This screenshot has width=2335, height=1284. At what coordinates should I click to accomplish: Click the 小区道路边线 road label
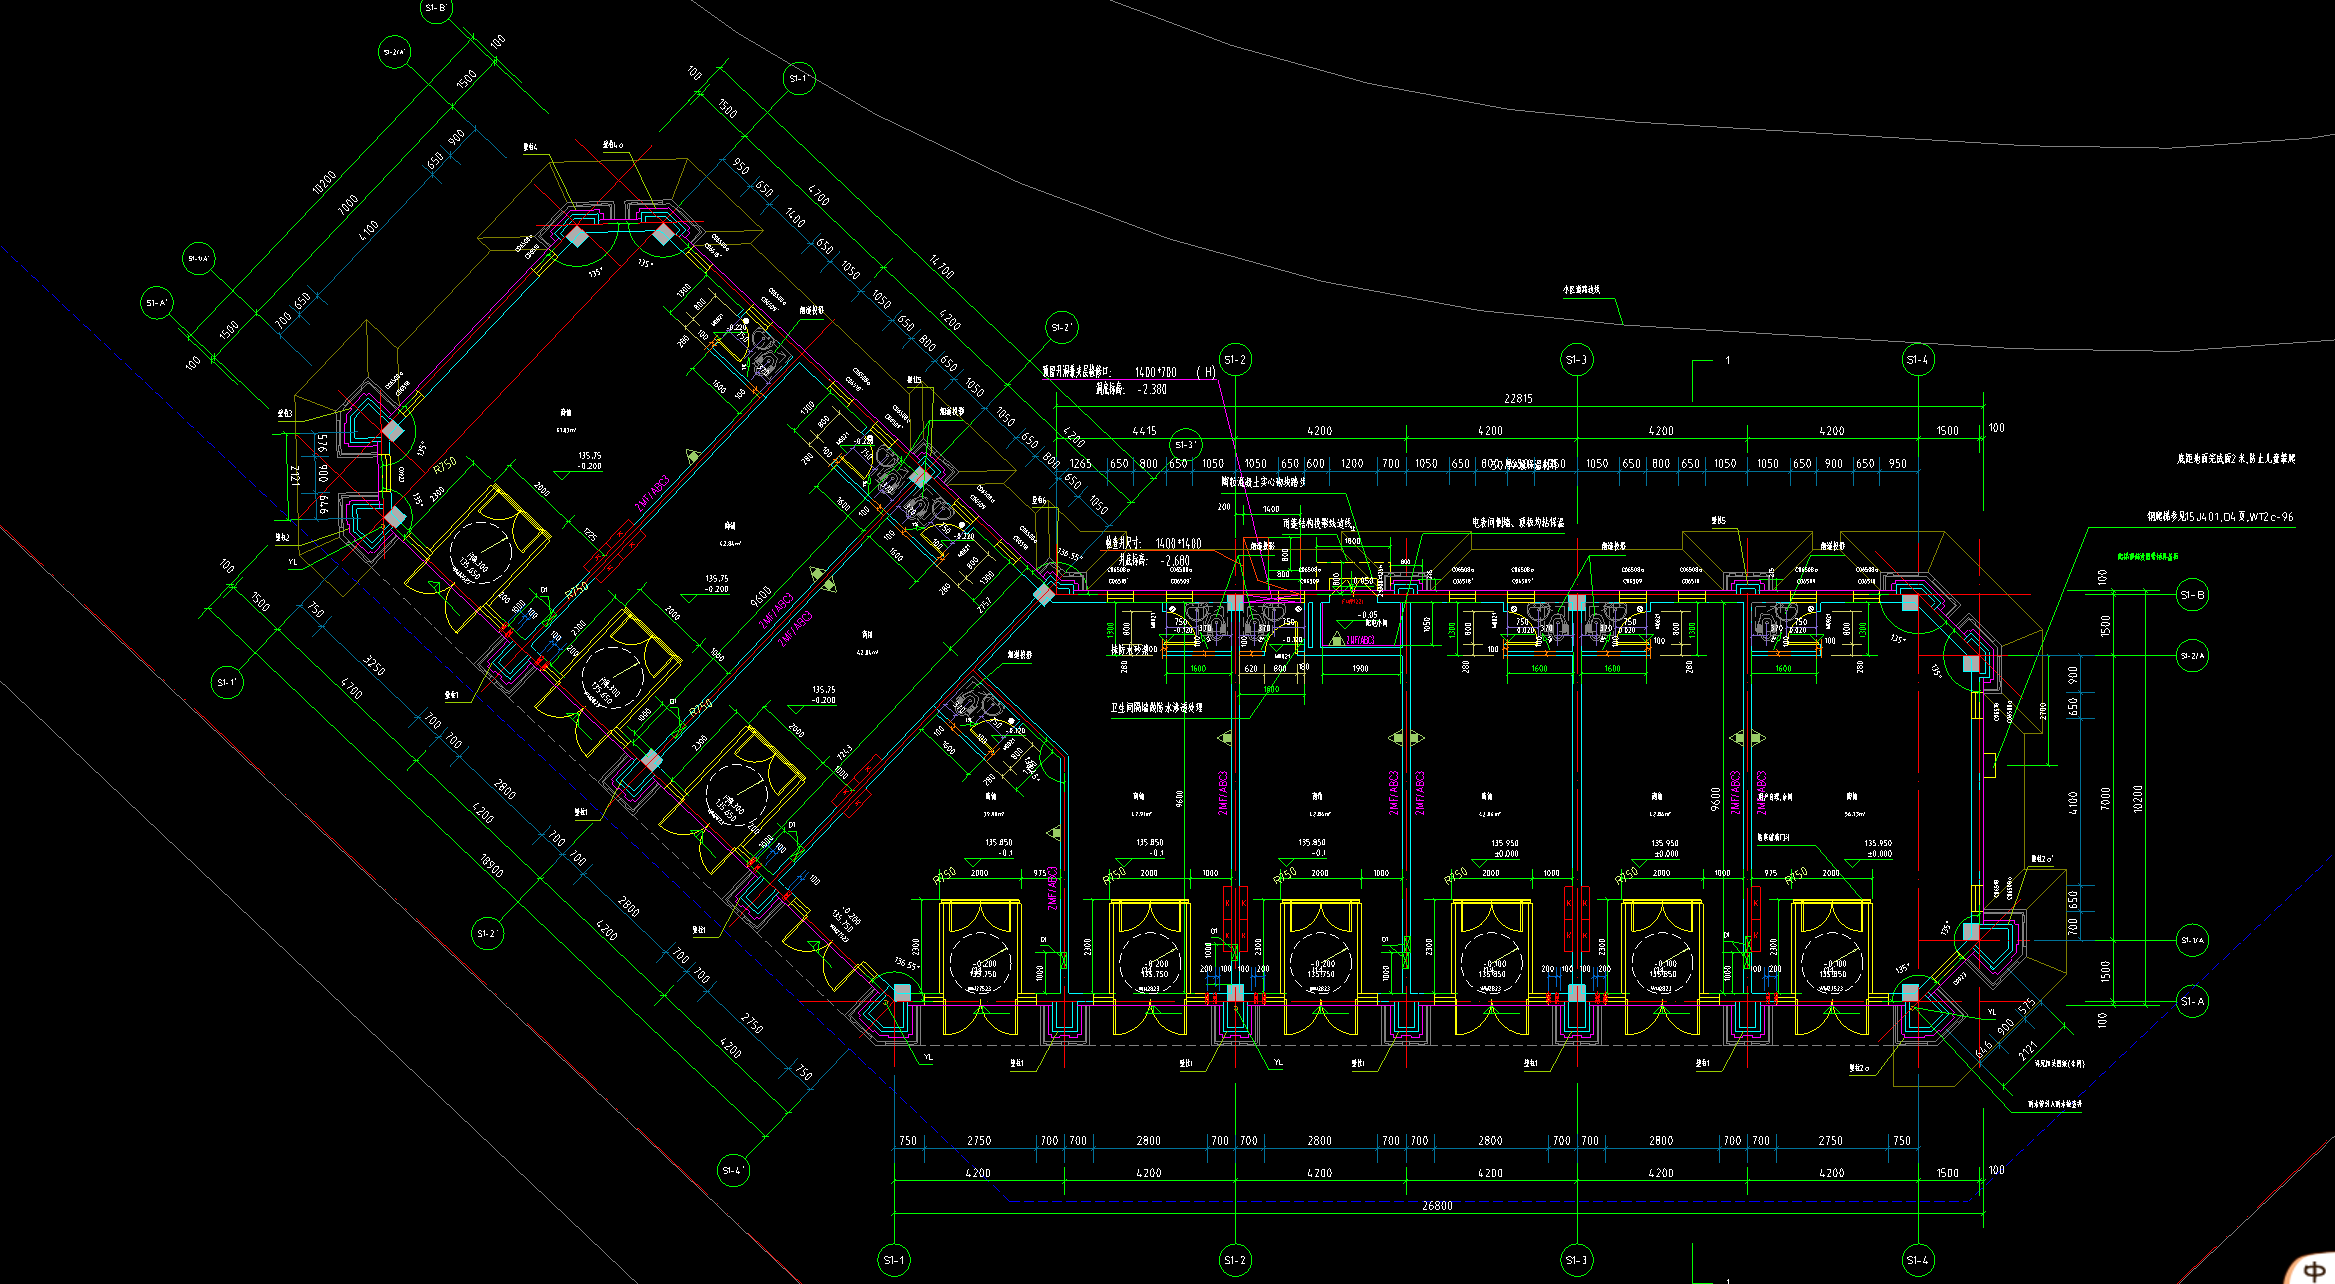pyautogui.click(x=1581, y=290)
